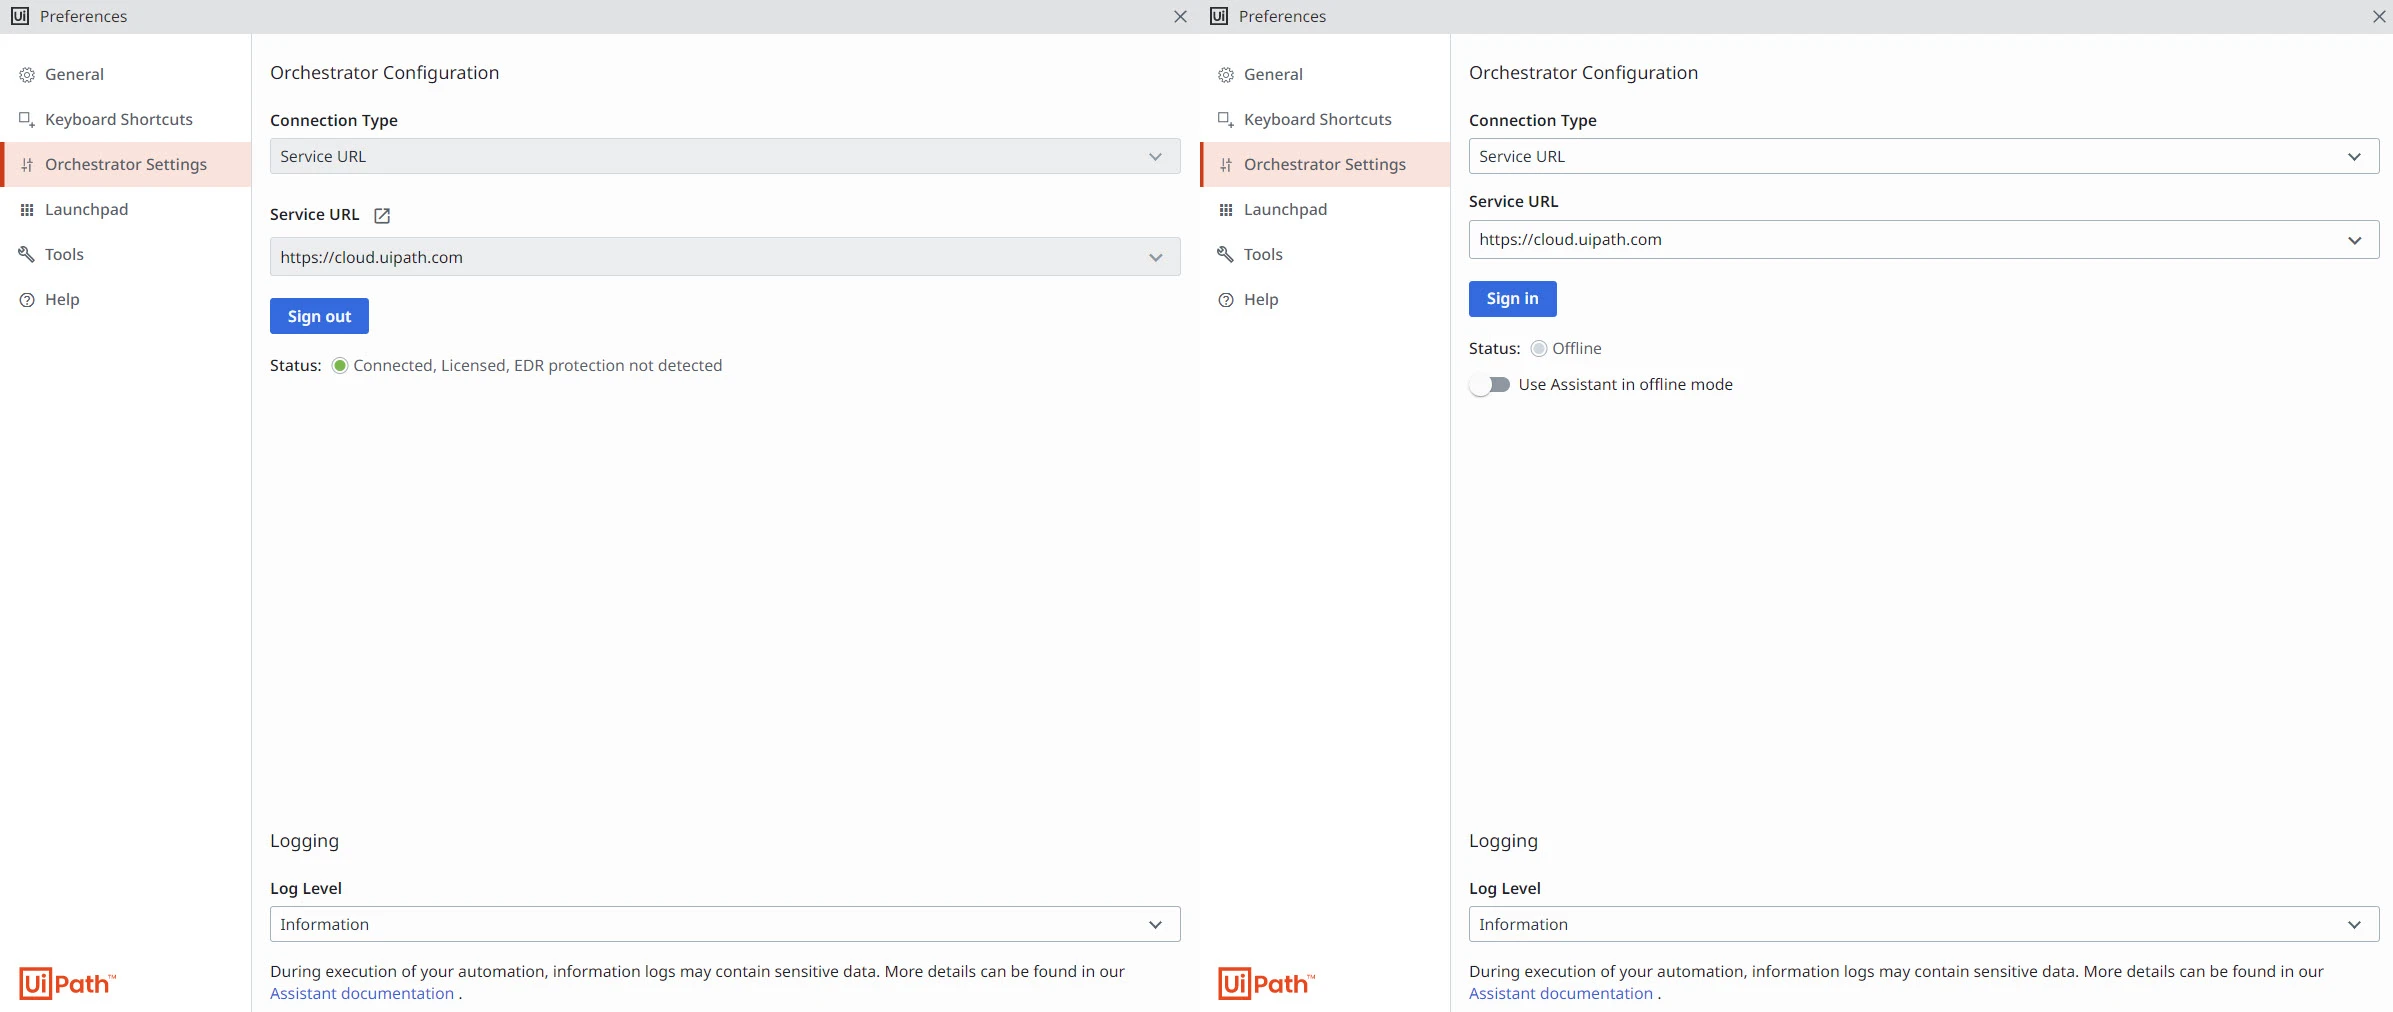
Task: Click the 'Logging' heading in the left window
Action: (x=304, y=841)
